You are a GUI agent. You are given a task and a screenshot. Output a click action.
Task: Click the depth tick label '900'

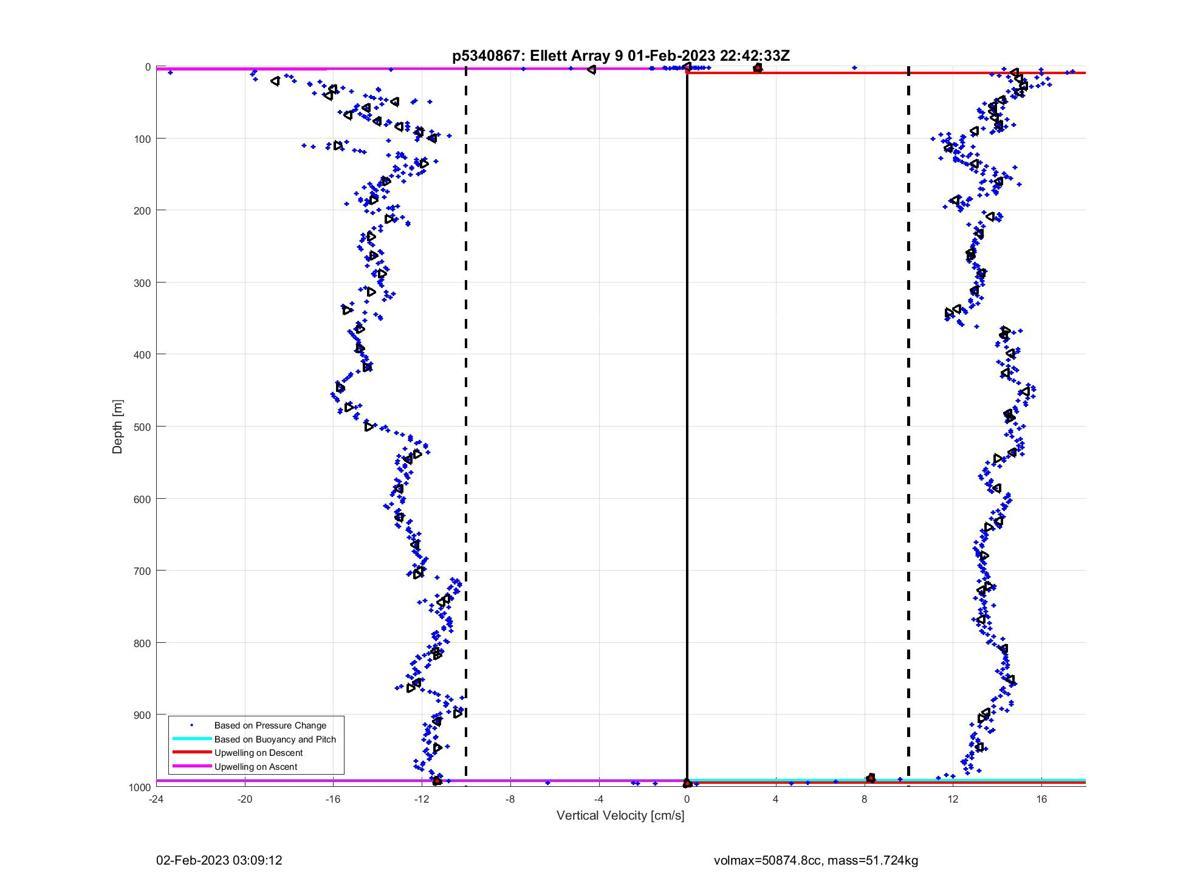[x=142, y=715]
